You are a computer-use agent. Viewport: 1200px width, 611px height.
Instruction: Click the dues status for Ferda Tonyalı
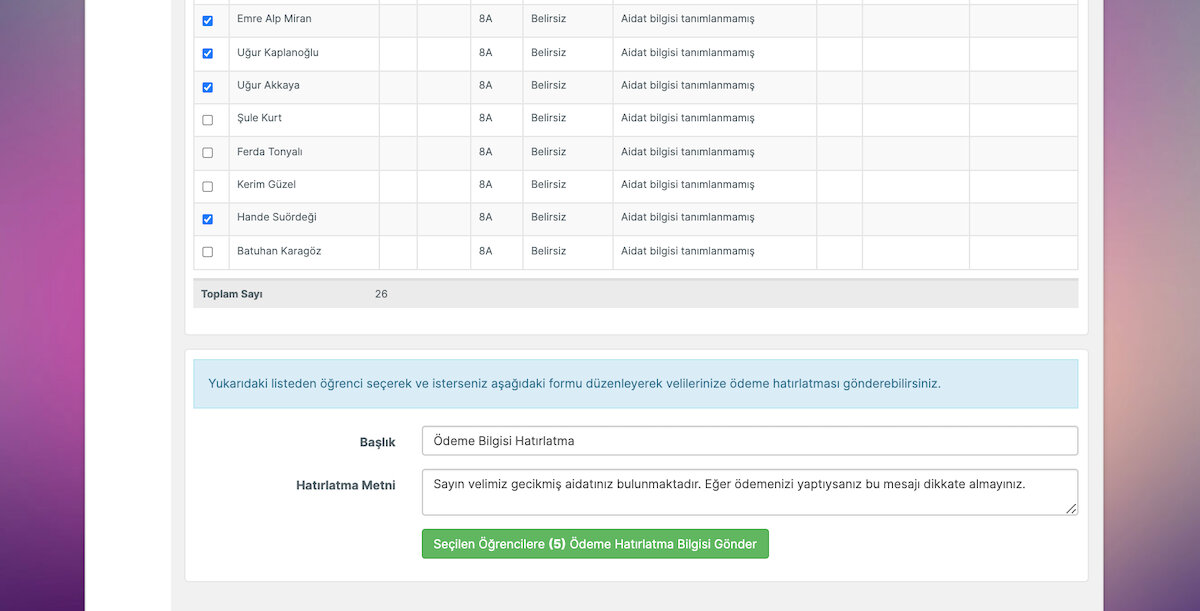click(687, 152)
